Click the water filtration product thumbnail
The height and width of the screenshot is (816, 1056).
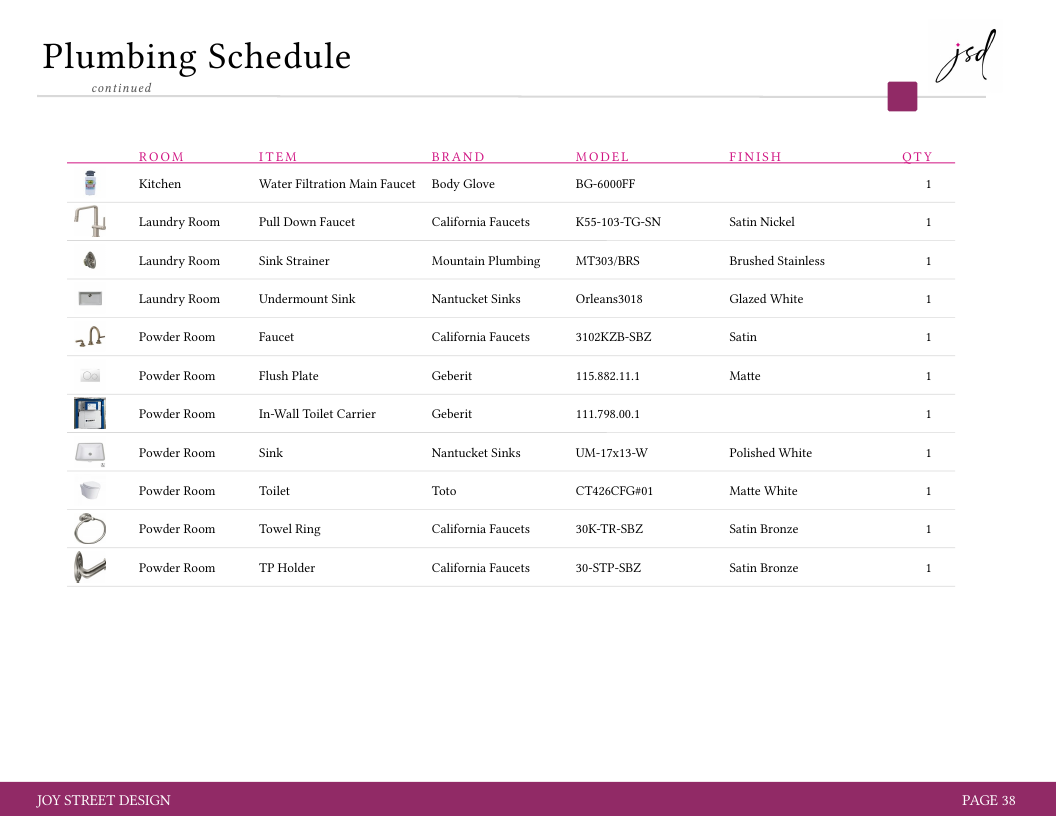[90, 183]
